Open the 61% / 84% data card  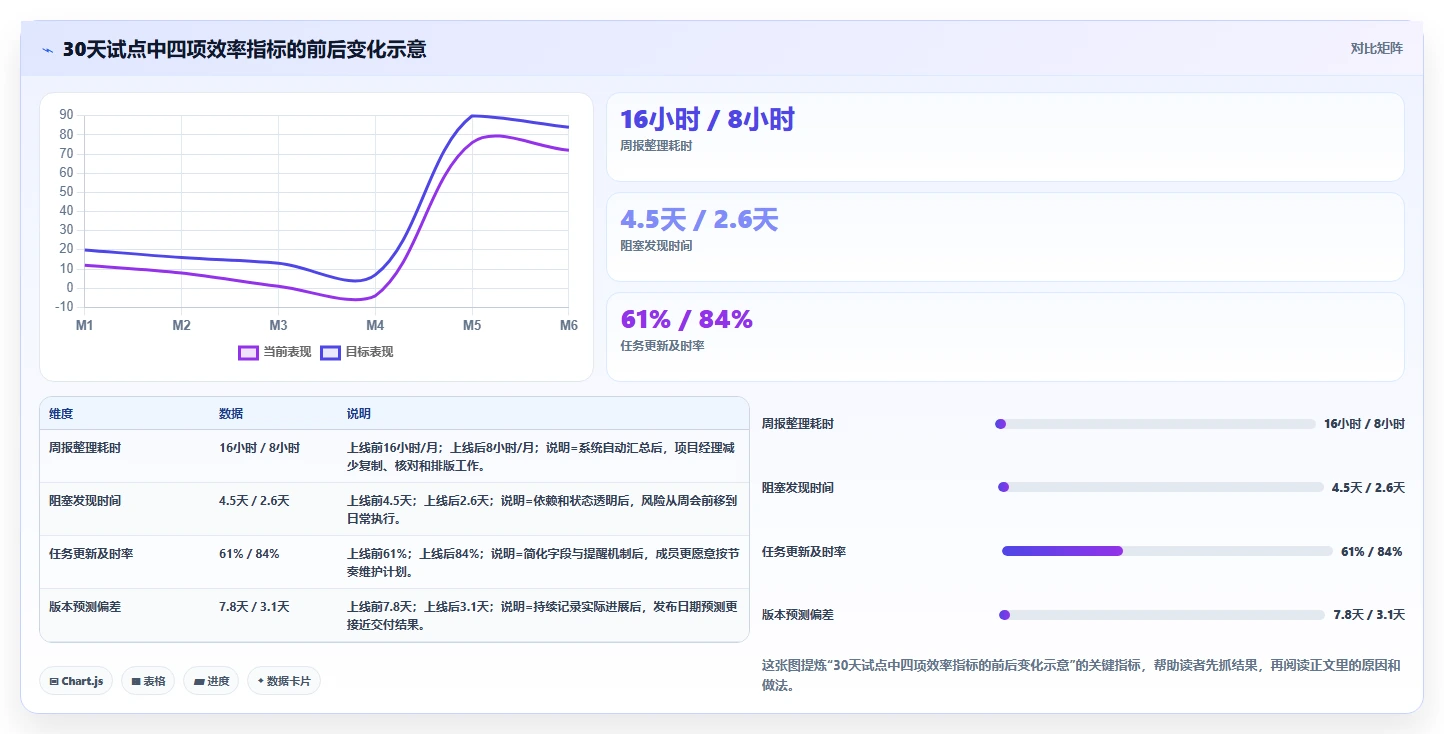click(x=1005, y=337)
